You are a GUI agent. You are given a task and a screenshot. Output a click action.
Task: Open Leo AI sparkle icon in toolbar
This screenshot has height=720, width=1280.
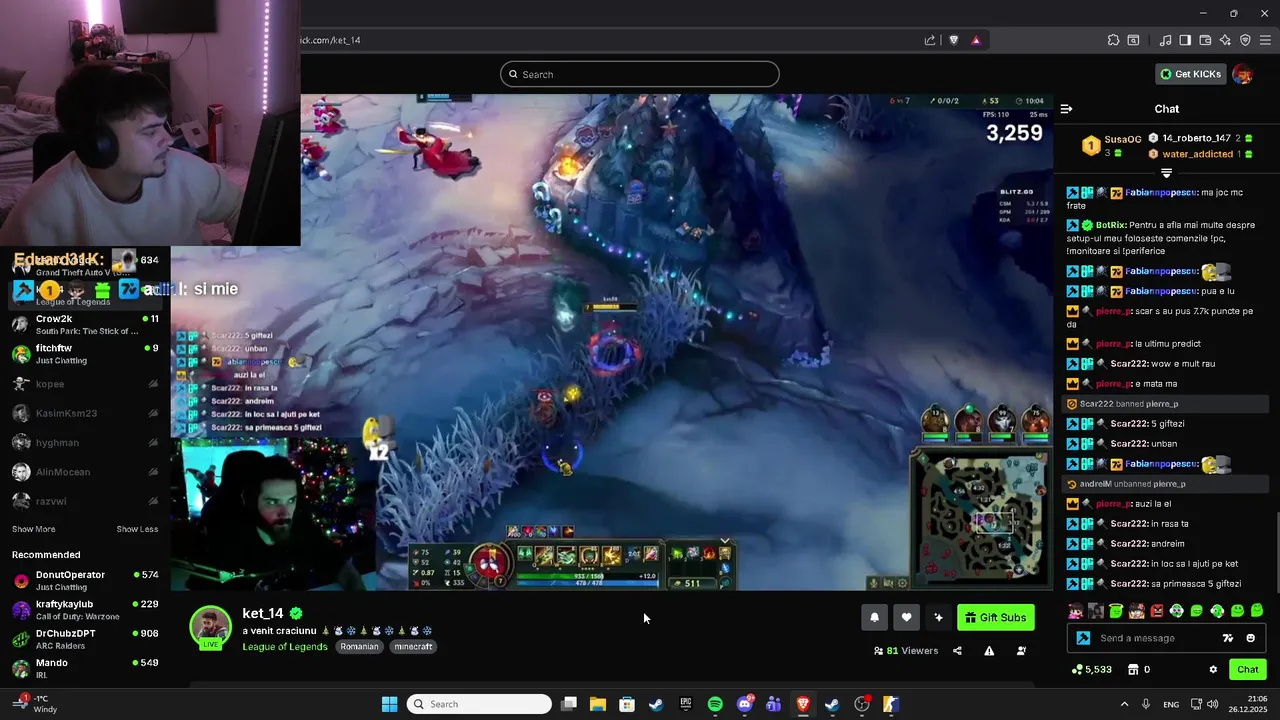(x=1225, y=40)
